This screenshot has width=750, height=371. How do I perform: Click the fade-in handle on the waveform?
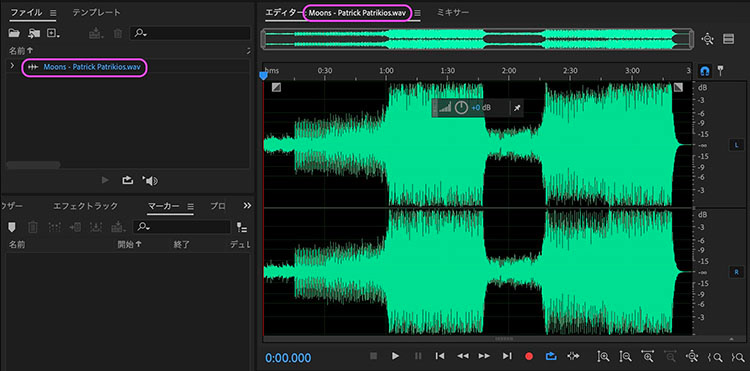click(x=276, y=87)
